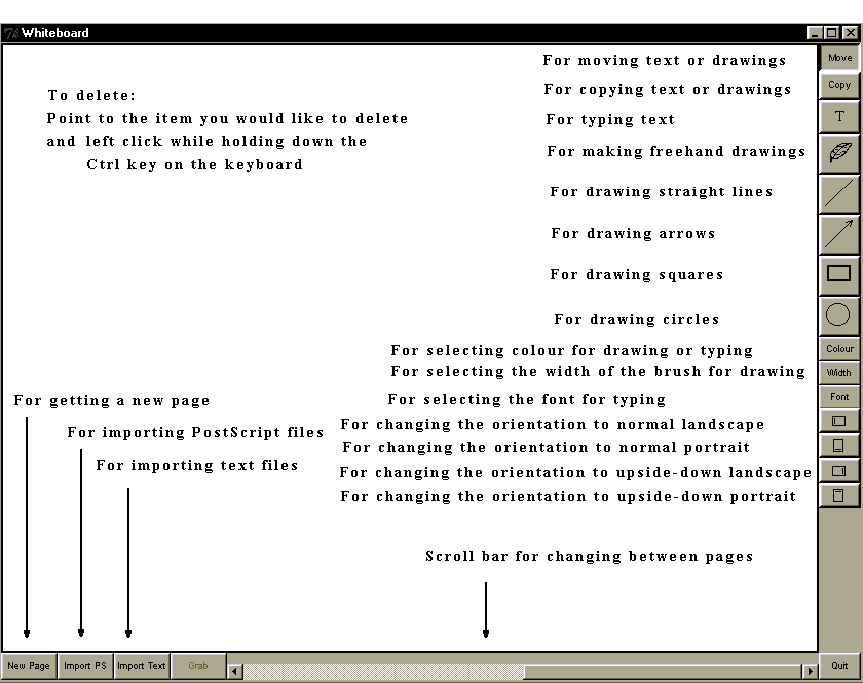863x683 pixels.
Task: Open the Colour selector
Action: pos(839,349)
